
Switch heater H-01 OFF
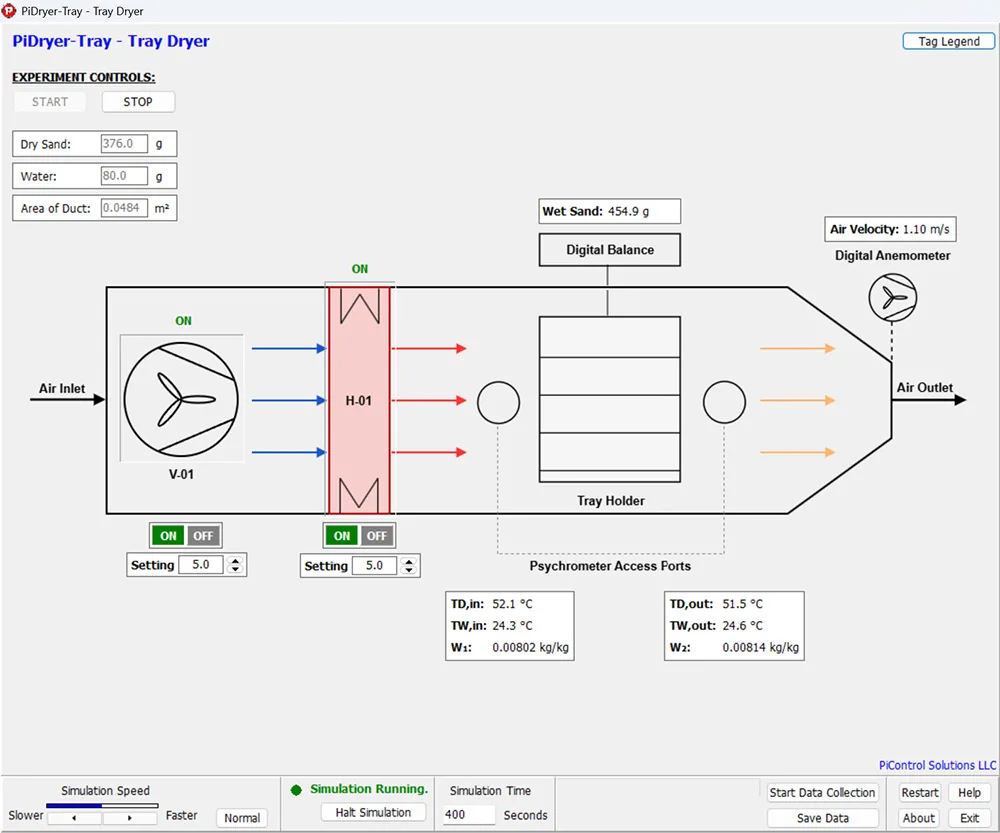[377, 536]
